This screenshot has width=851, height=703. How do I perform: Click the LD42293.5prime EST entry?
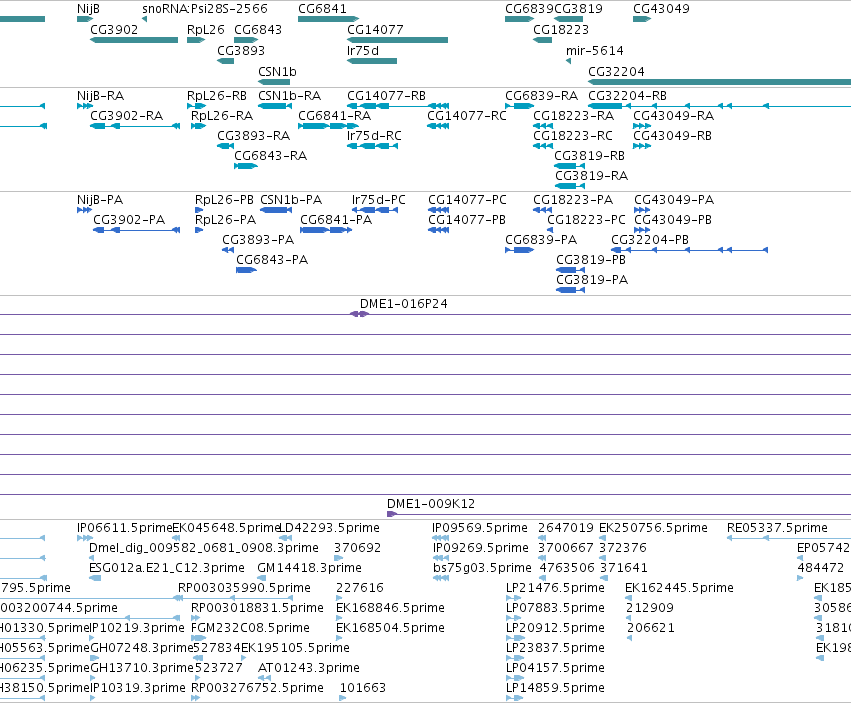286,538
